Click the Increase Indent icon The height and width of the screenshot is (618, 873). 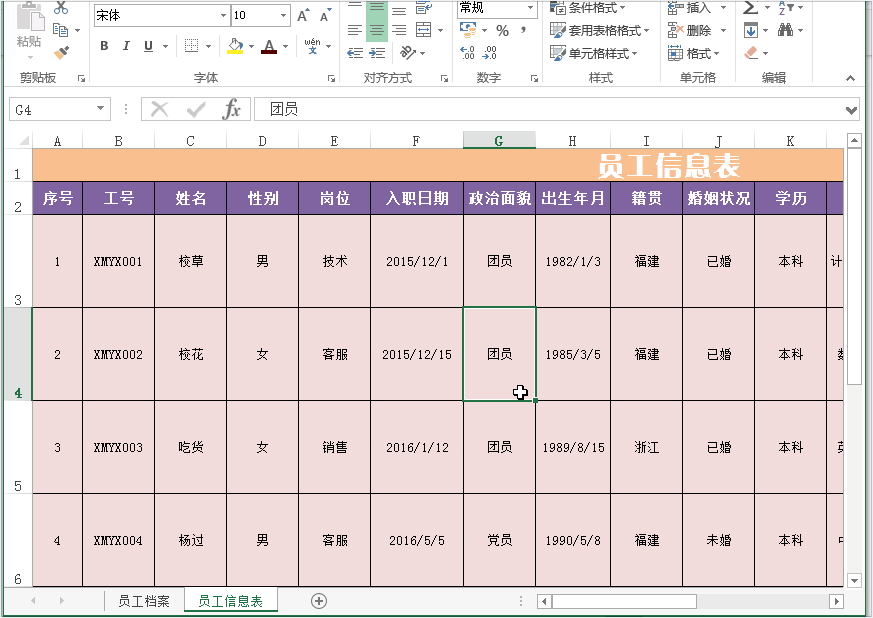(x=377, y=53)
